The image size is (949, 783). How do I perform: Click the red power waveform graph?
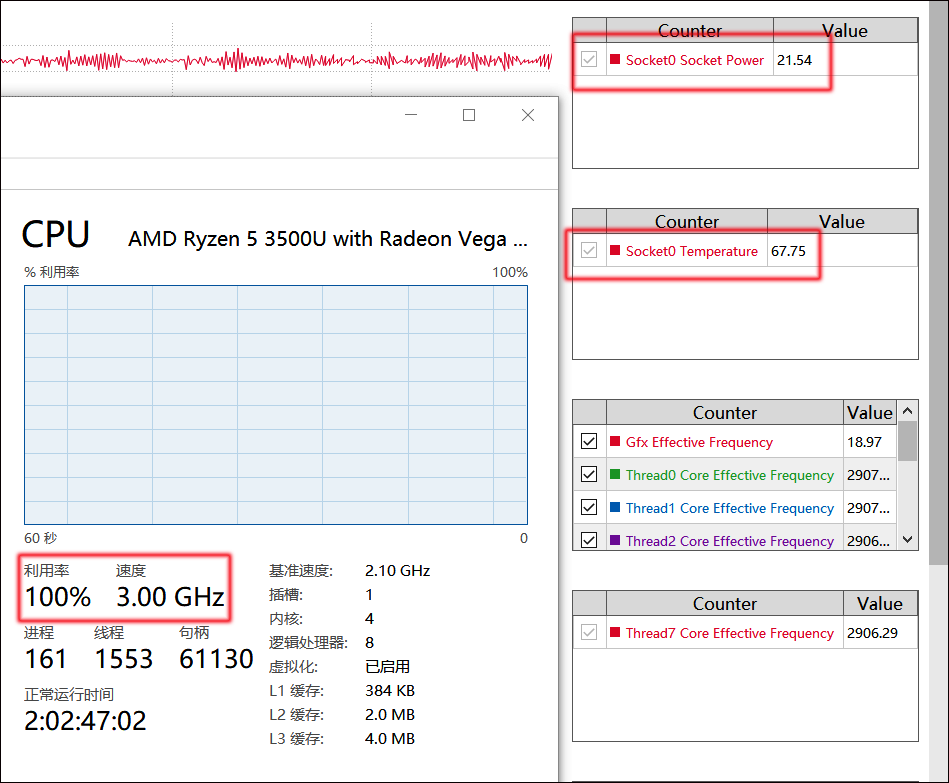tap(276, 60)
